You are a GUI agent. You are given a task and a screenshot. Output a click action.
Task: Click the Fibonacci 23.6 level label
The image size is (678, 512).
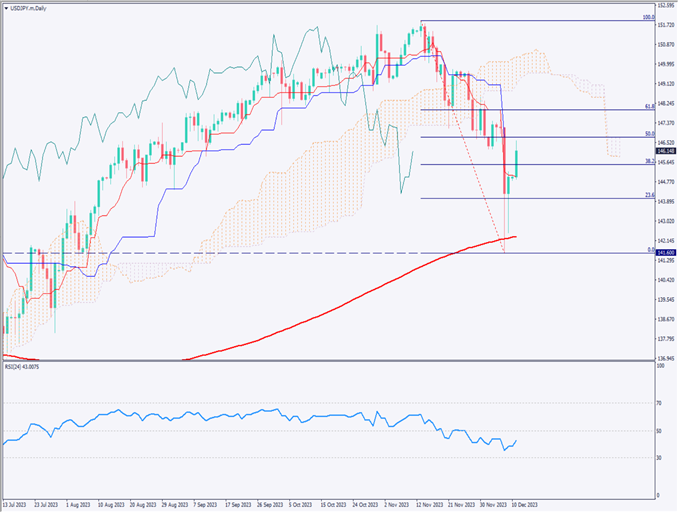tap(648, 195)
